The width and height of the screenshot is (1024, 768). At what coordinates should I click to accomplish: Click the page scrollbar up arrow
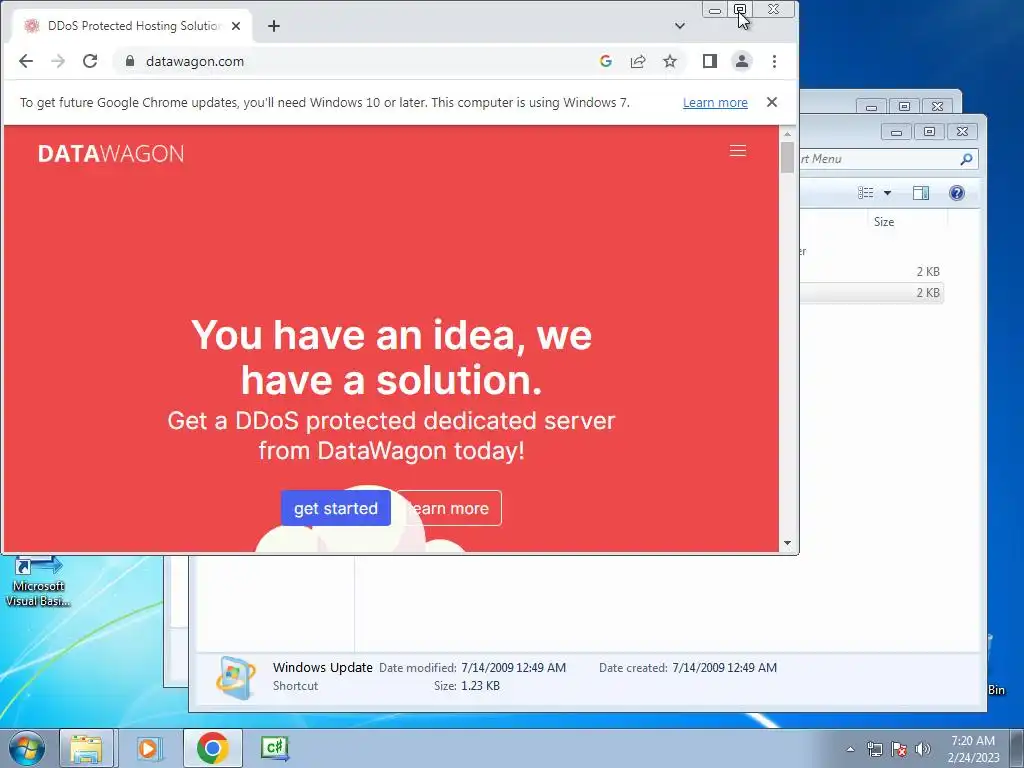pyautogui.click(x=787, y=133)
